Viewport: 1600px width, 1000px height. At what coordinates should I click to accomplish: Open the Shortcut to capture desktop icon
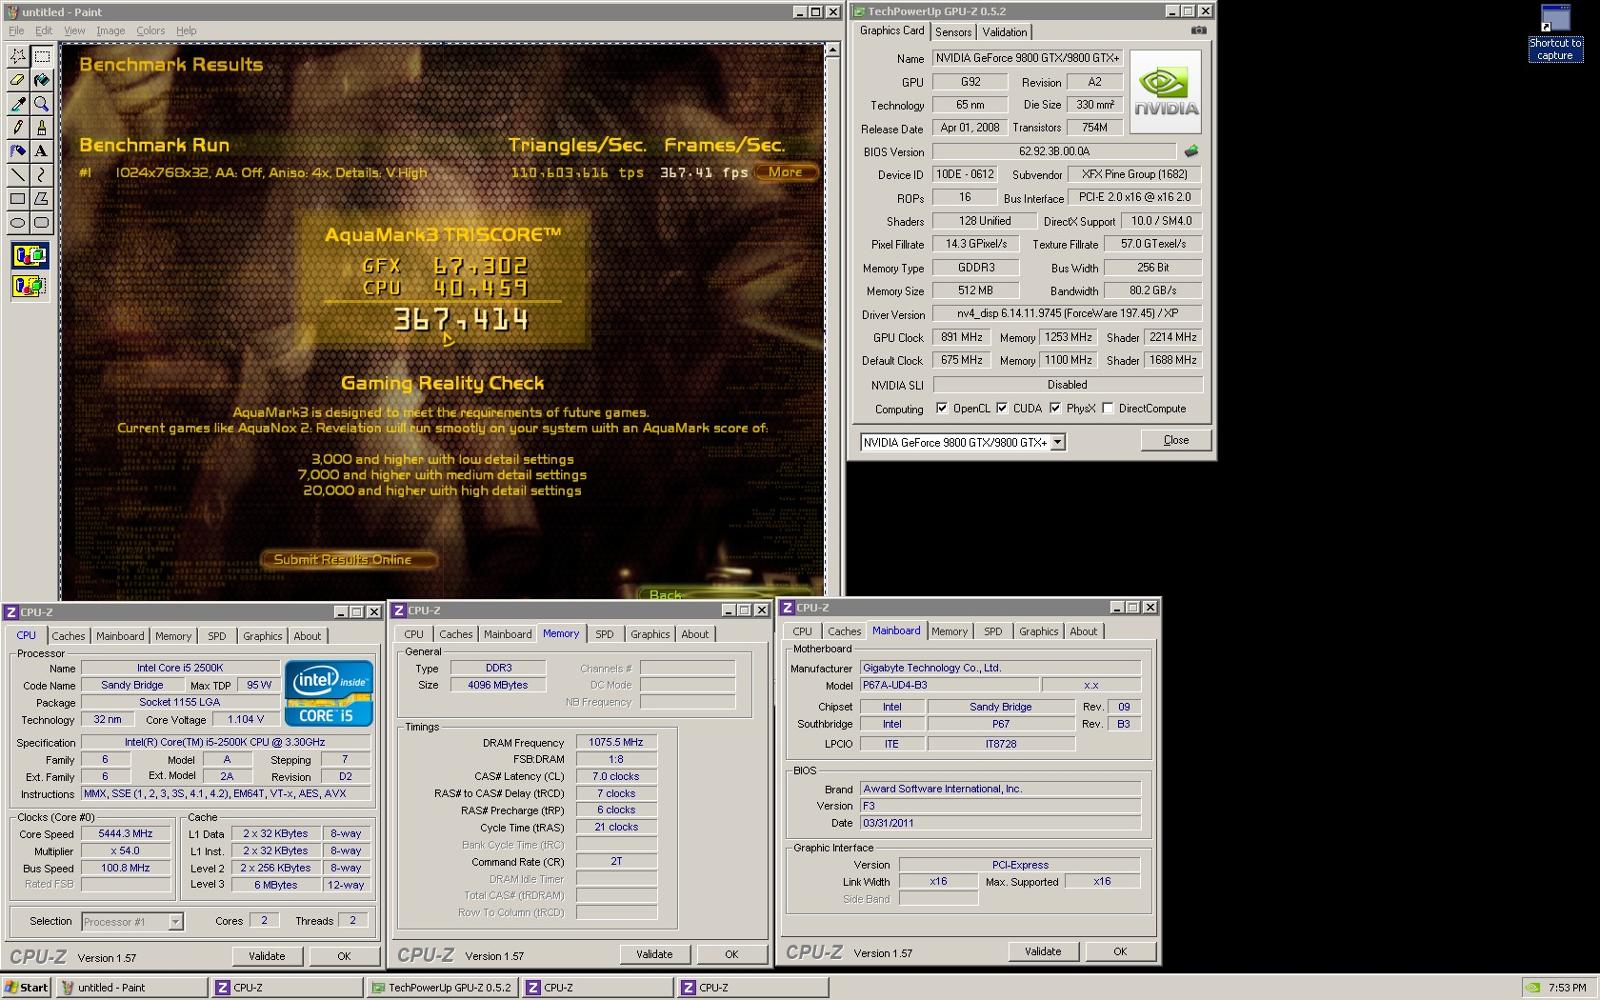tap(1555, 33)
